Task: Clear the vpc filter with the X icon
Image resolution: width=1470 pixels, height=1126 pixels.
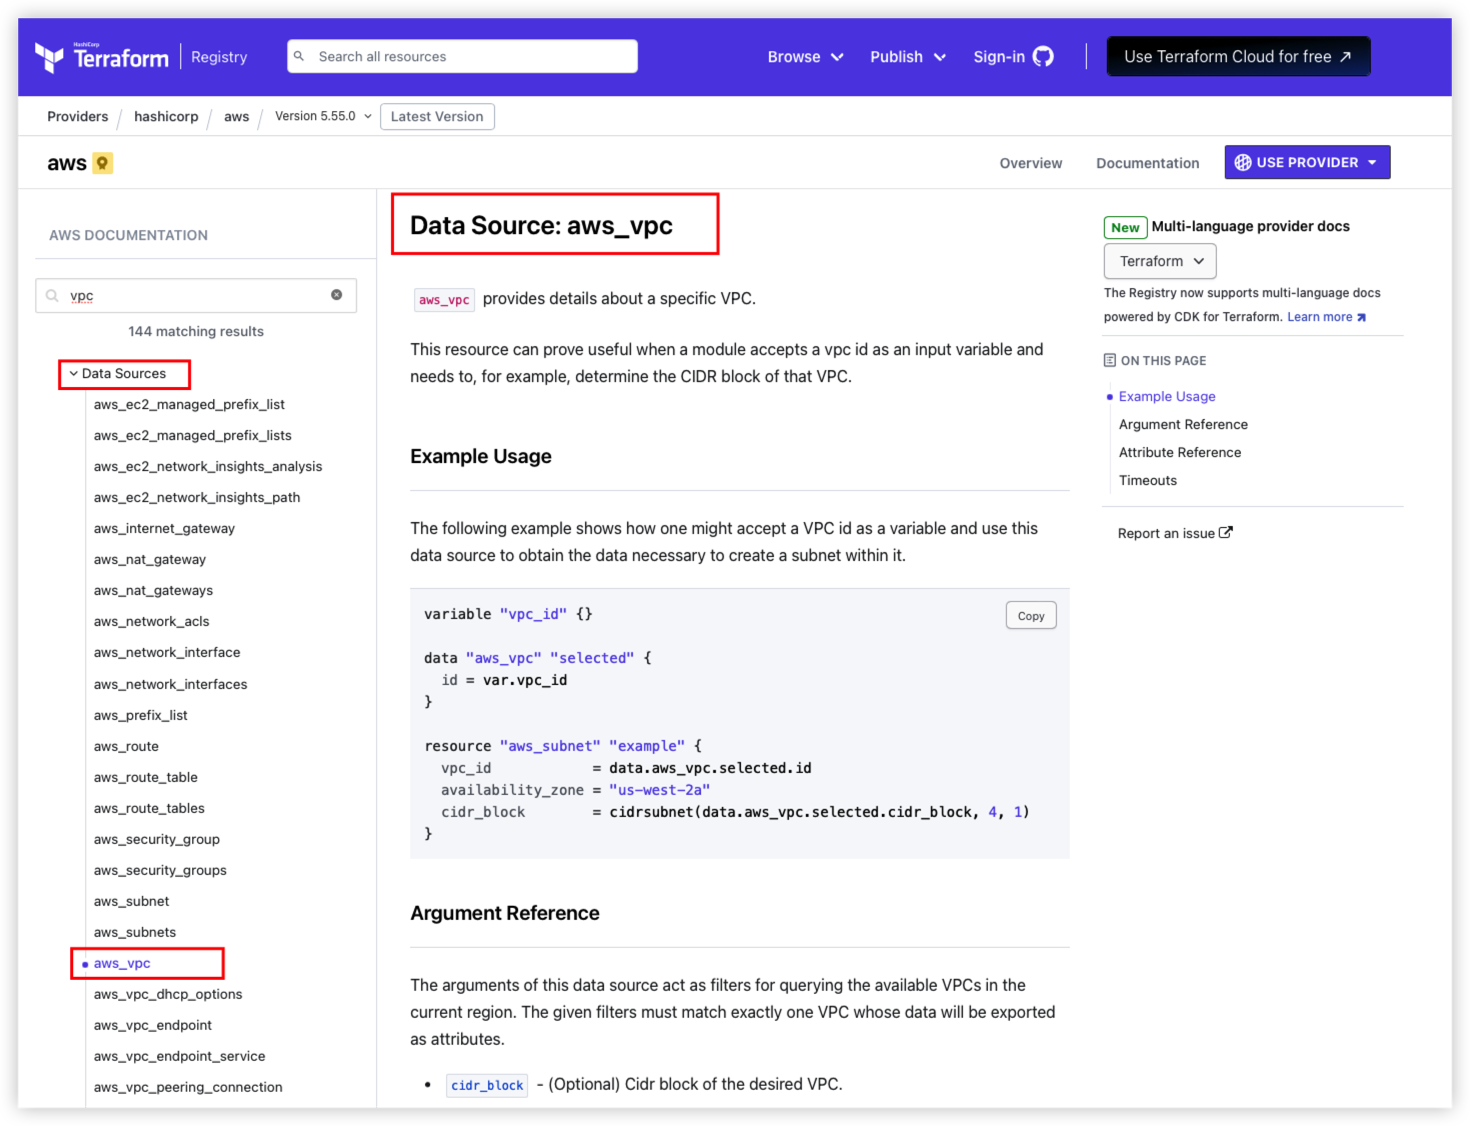Action: click(x=336, y=295)
